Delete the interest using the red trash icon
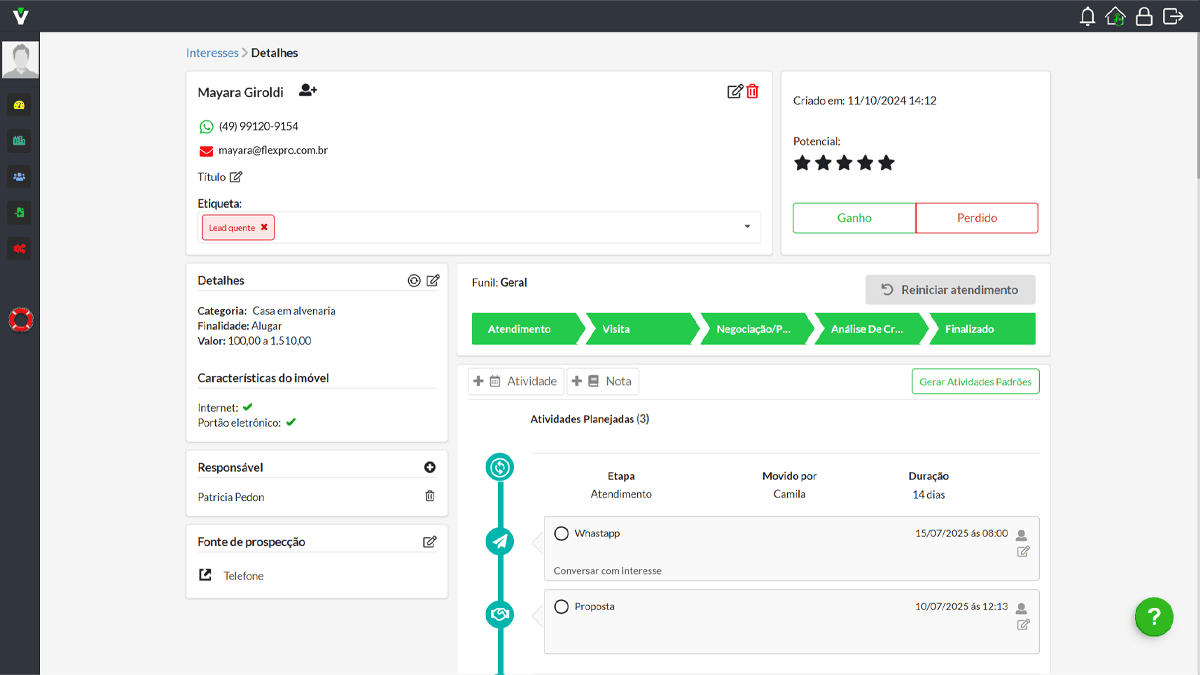The height and width of the screenshot is (675, 1200). [x=752, y=91]
